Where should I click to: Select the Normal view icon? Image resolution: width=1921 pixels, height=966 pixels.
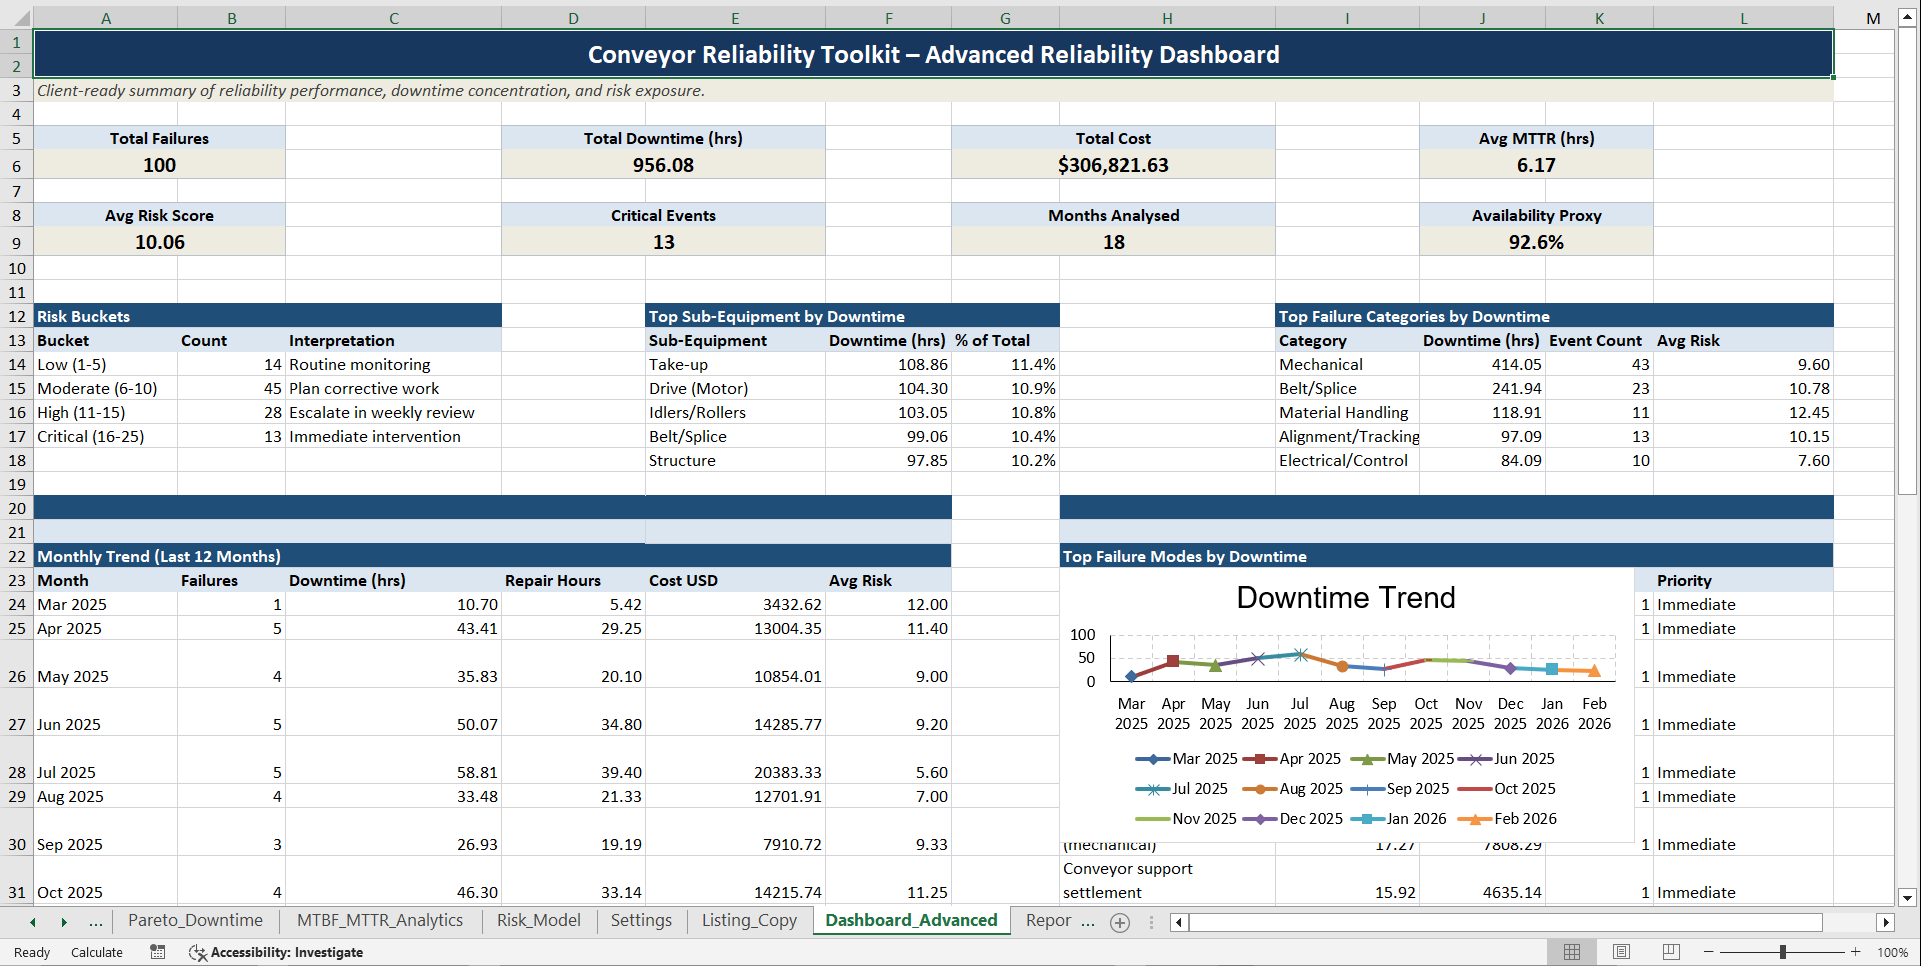pos(1571,952)
